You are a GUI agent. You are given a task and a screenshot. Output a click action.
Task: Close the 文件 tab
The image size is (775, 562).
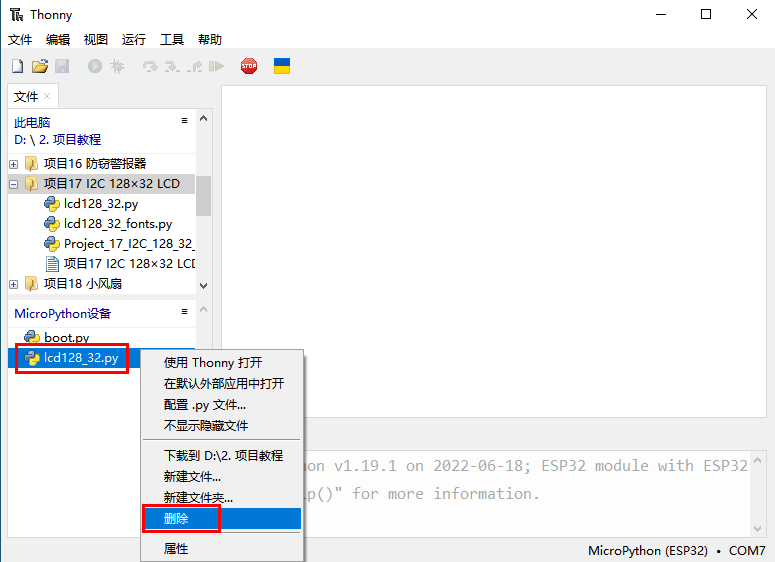click(x=47, y=96)
